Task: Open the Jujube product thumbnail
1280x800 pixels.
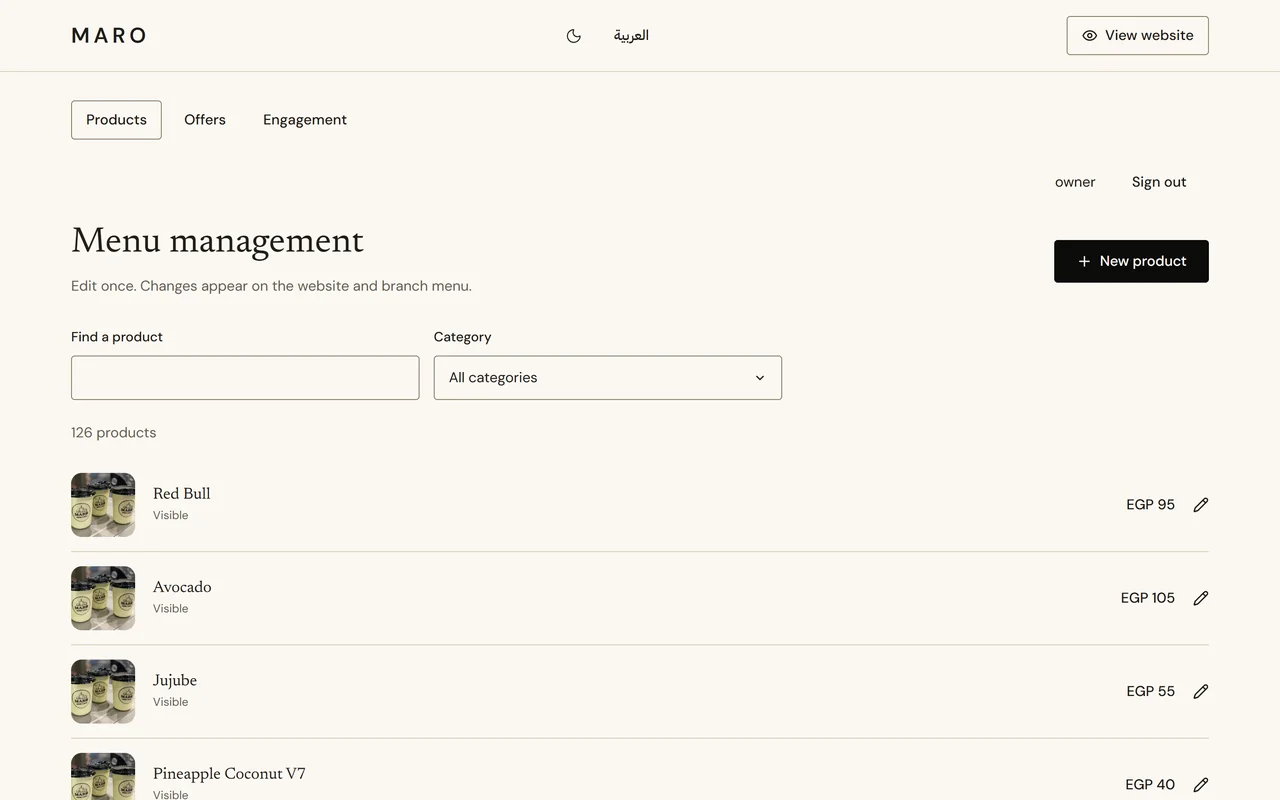Action: point(103,691)
